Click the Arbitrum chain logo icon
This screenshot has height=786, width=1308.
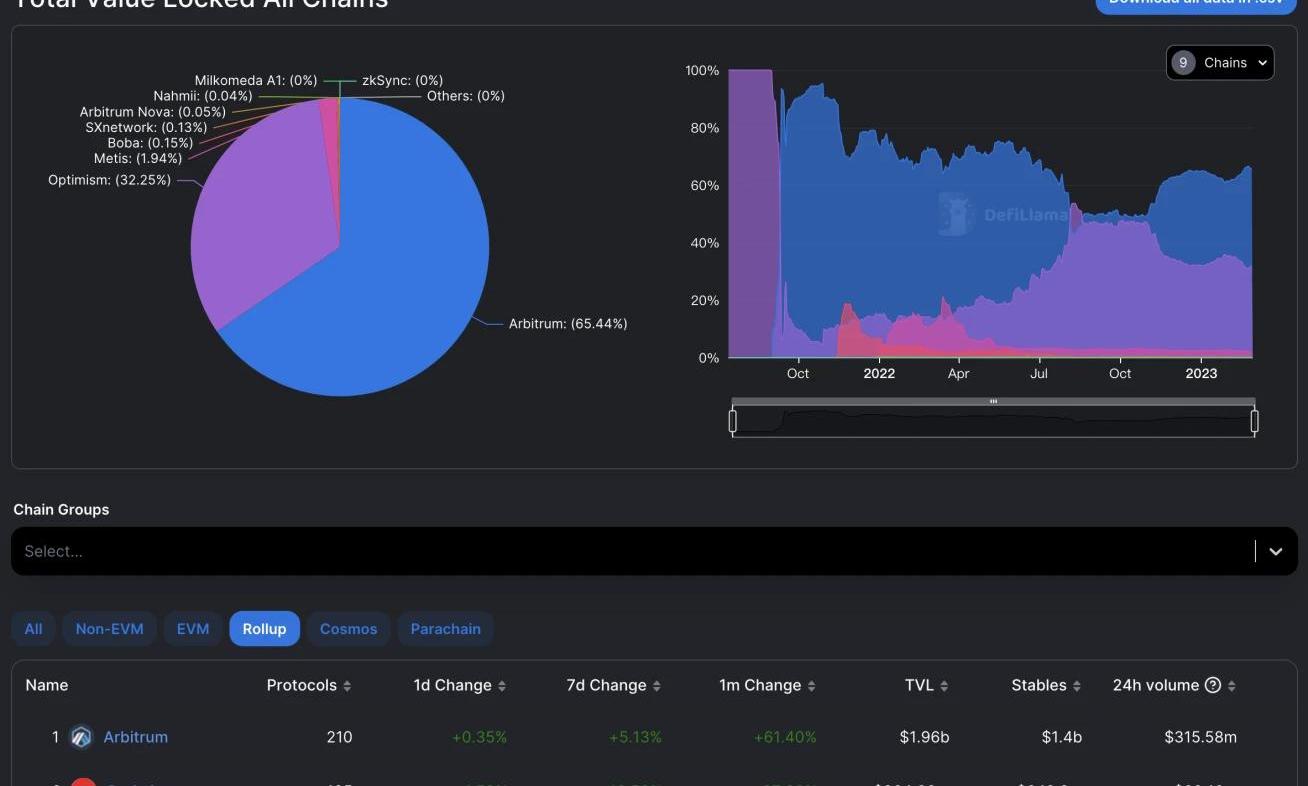(81, 737)
